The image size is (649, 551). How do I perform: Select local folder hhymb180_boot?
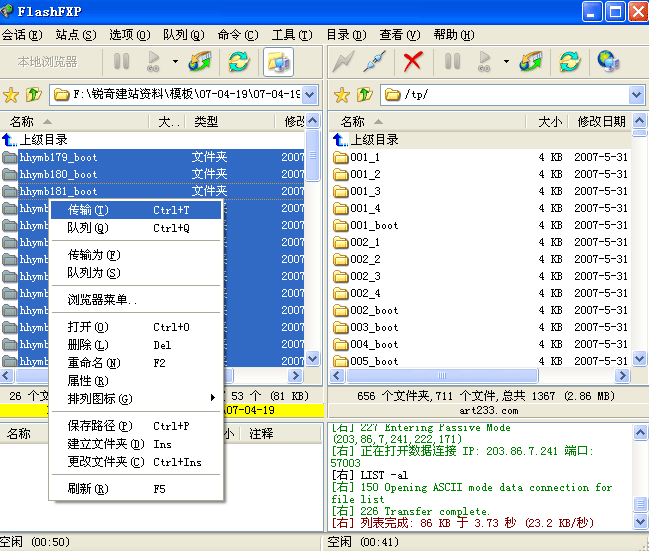tap(152, 174)
